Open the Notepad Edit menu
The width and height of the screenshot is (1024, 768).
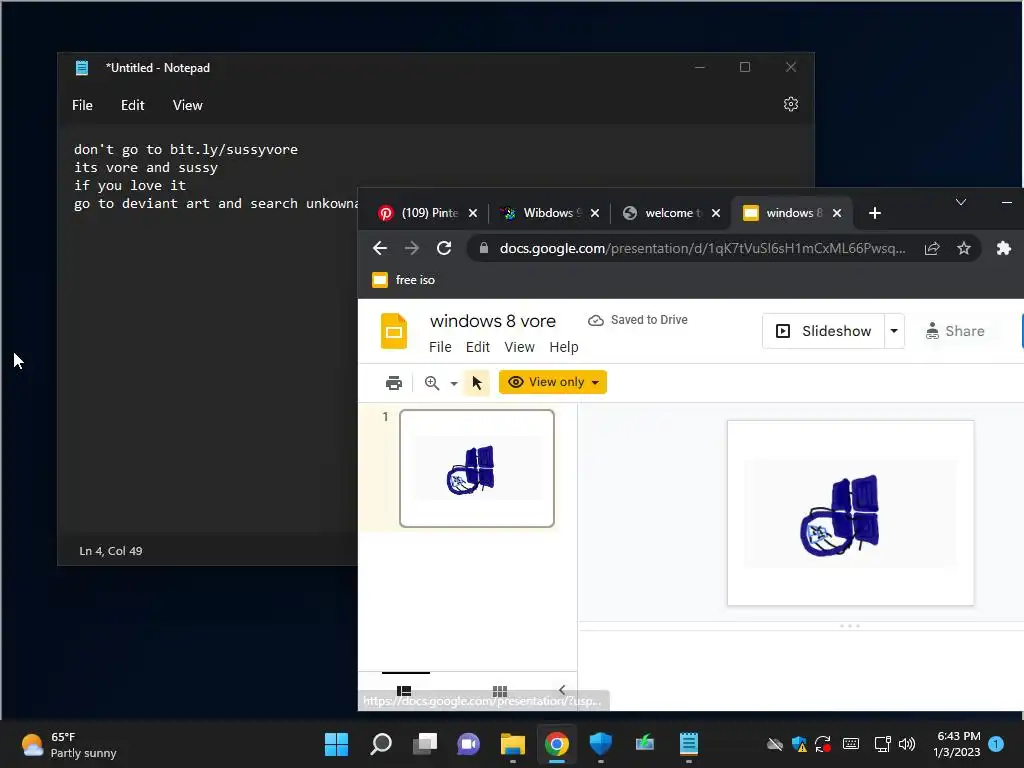(133, 105)
